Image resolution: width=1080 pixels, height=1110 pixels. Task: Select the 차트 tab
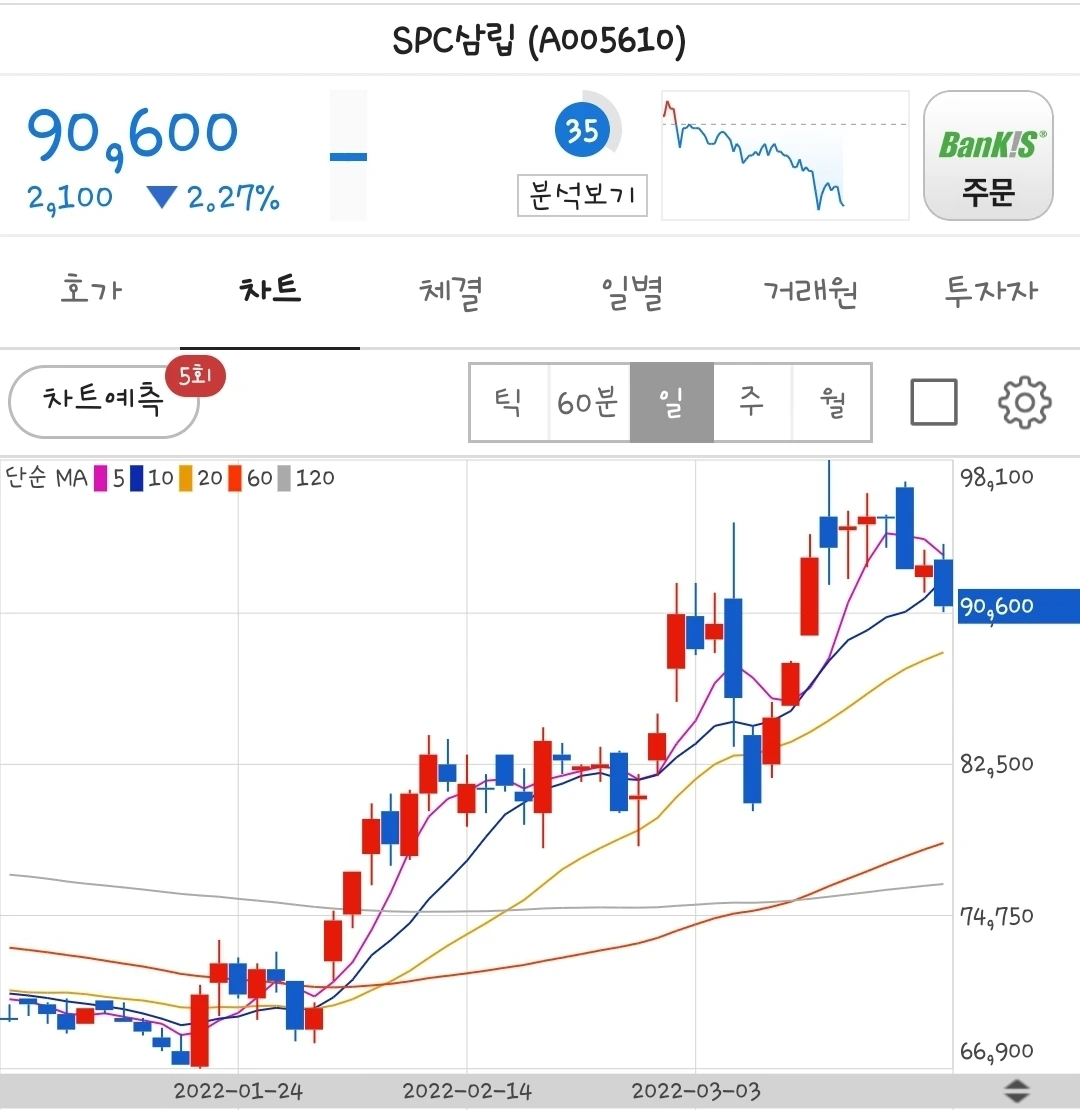[x=270, y=290]
